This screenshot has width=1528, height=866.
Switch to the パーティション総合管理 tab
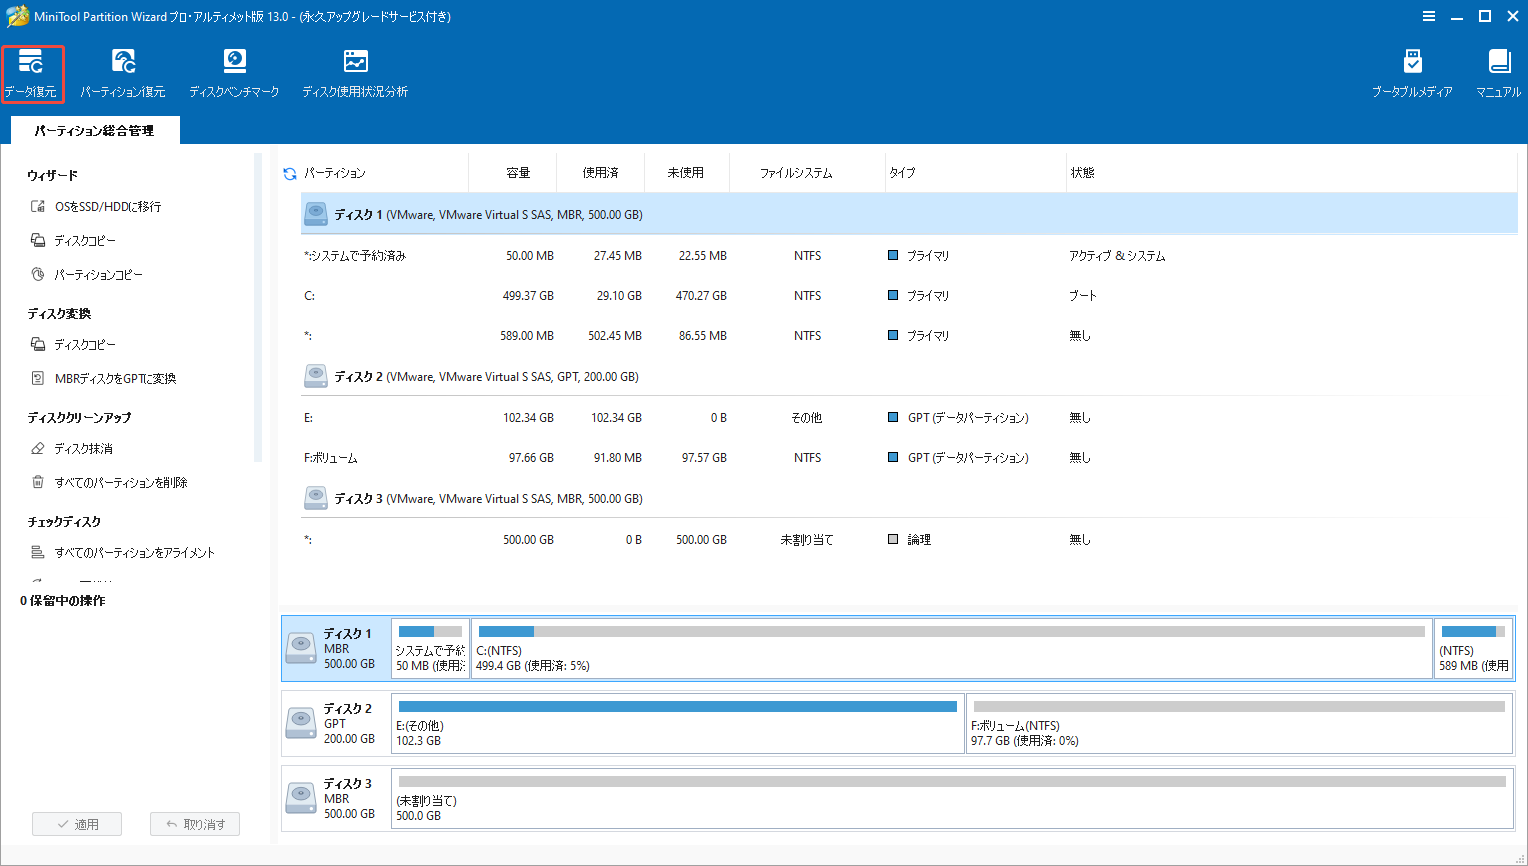(x=95, y=130)
